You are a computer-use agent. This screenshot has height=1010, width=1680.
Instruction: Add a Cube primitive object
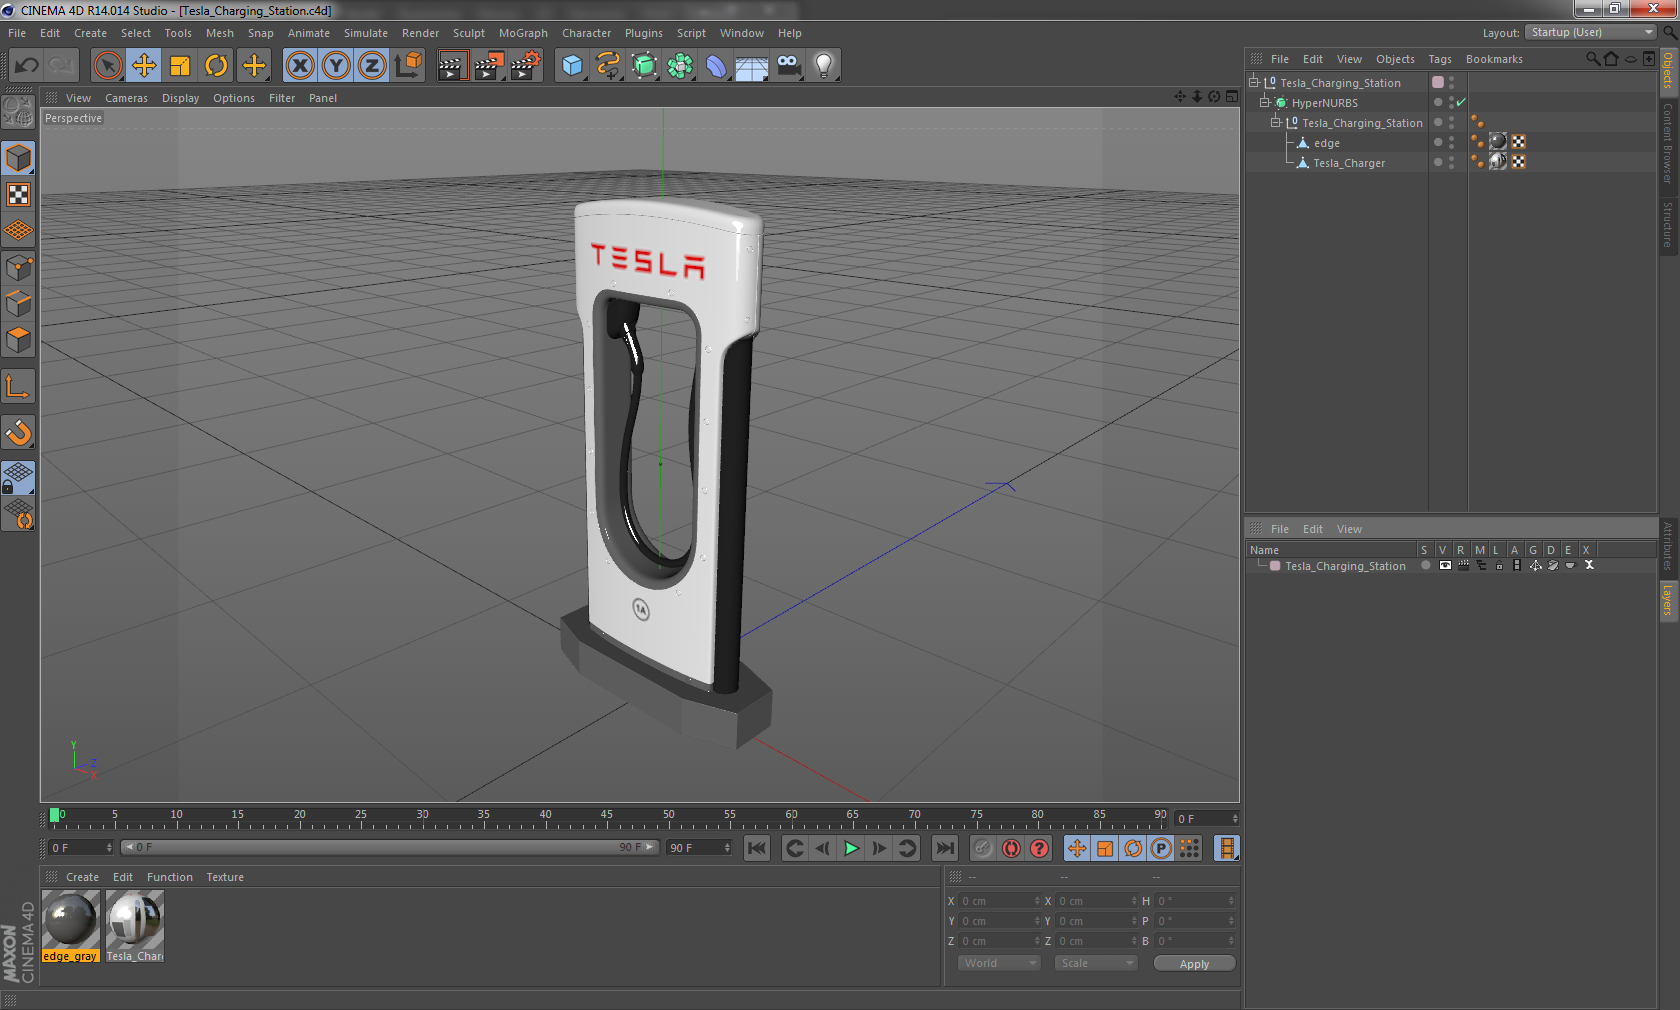tap(572, 66)
